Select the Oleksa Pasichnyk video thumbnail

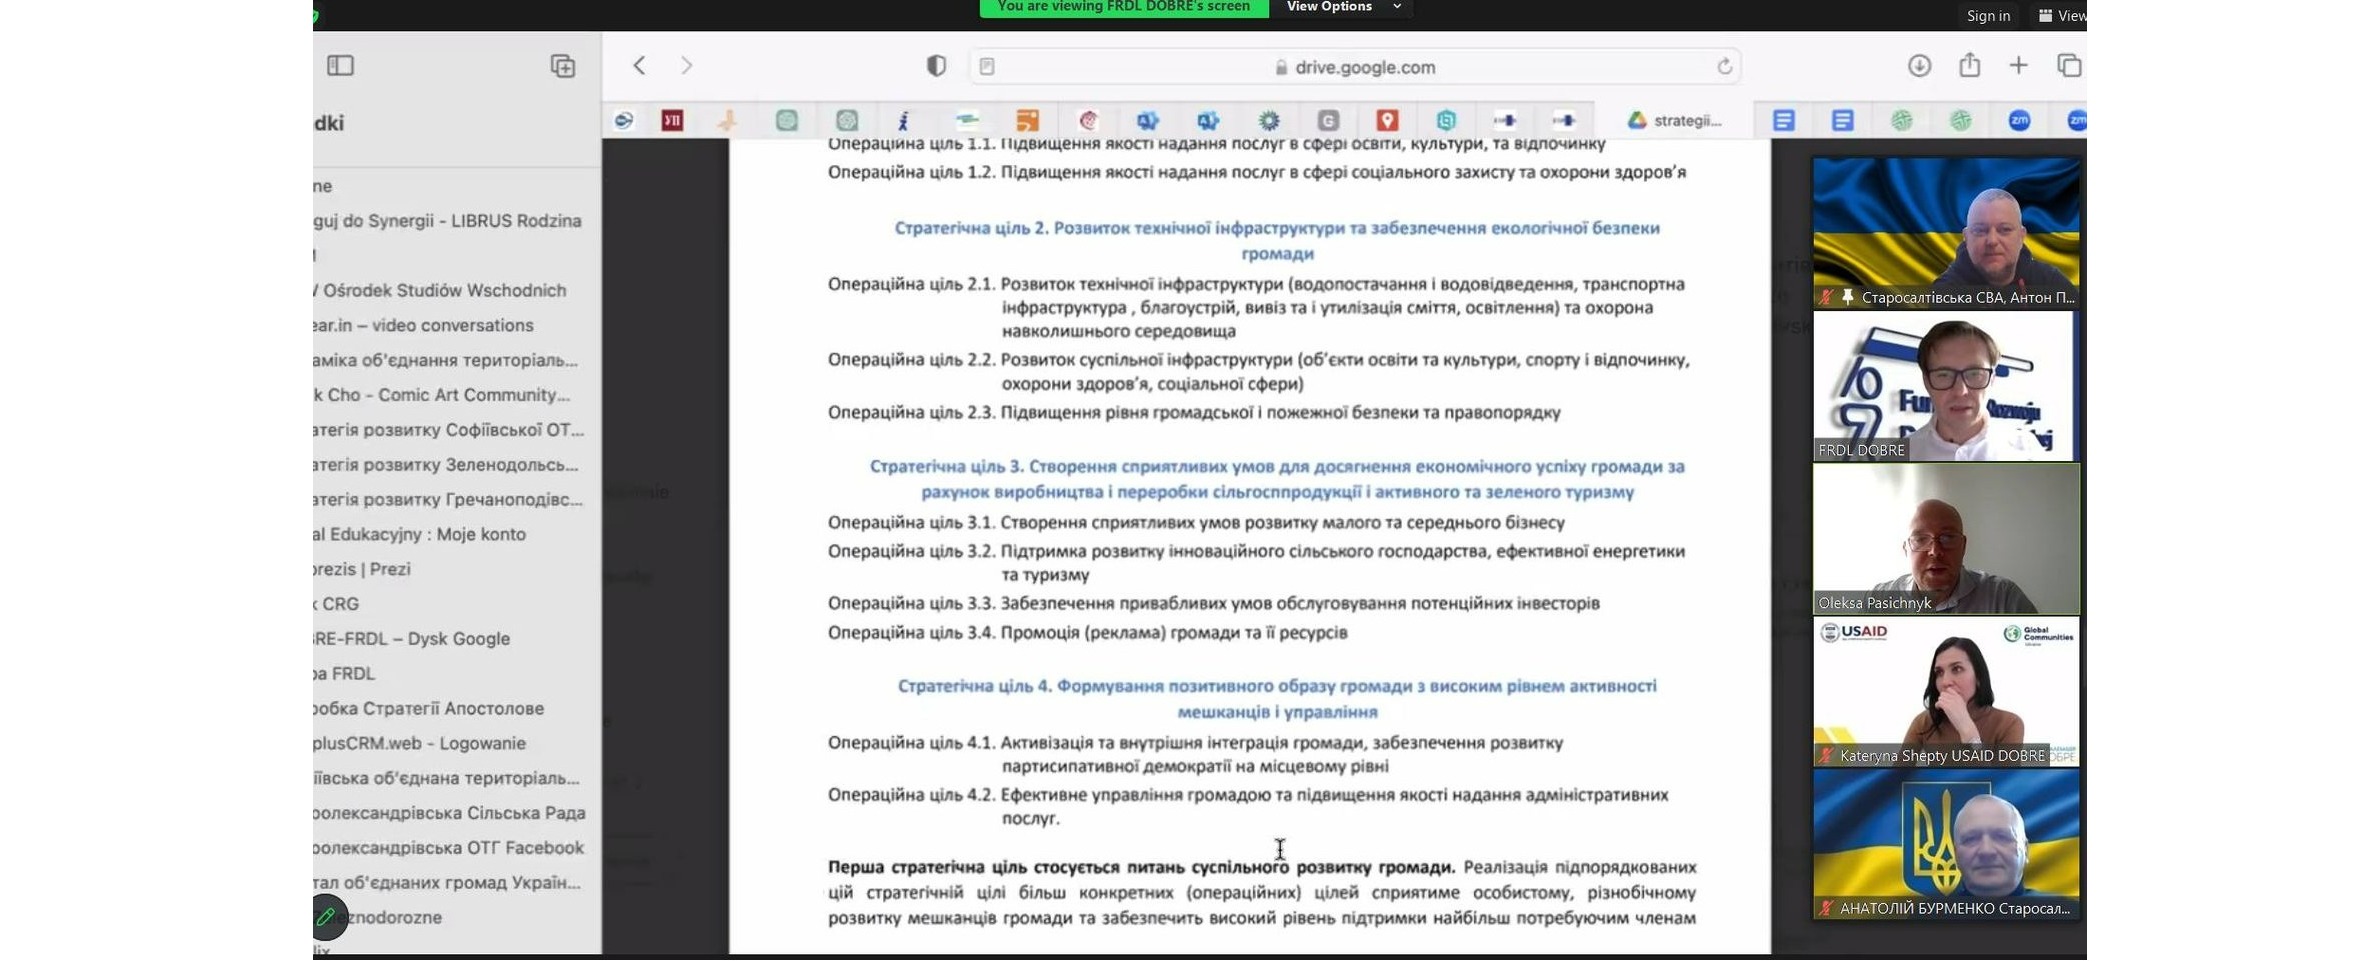point(1945,539)
